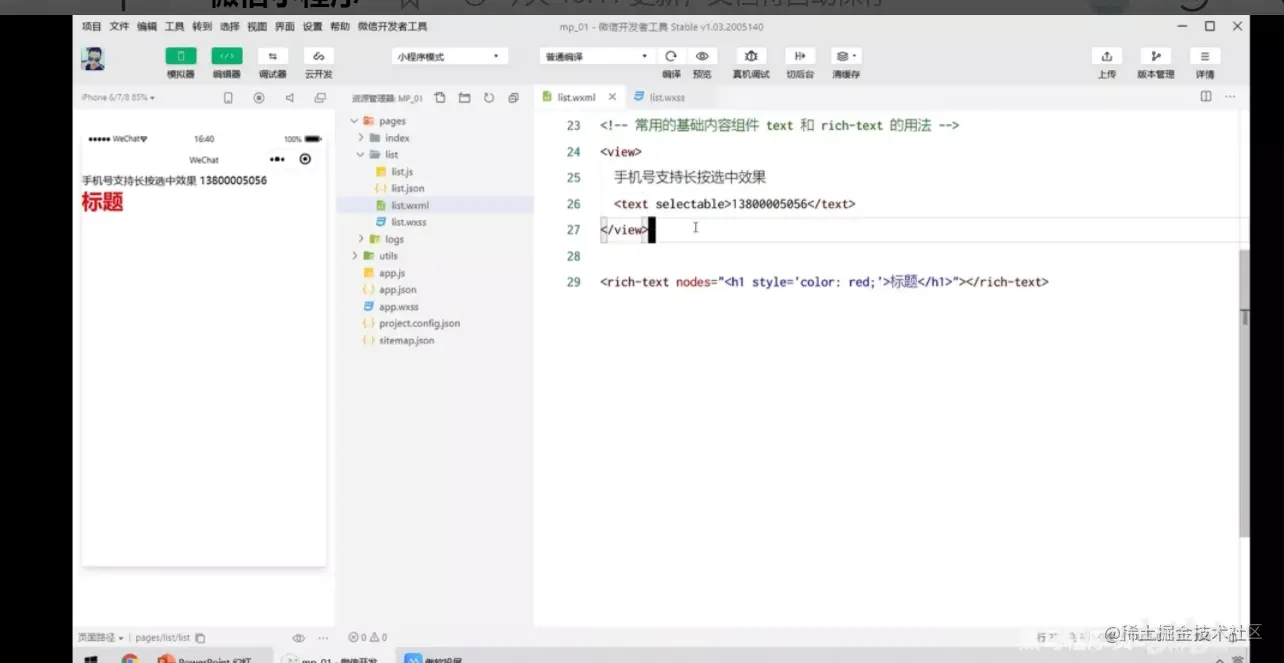
Task: Click the 切后台 switch to background icon
Action: (799, 56)
